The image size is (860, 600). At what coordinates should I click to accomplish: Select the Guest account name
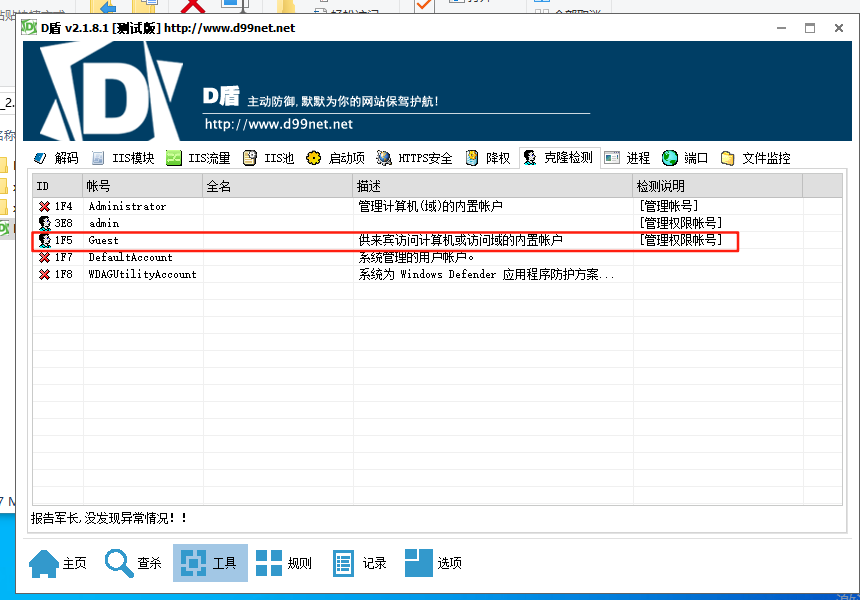click(103, 240)
